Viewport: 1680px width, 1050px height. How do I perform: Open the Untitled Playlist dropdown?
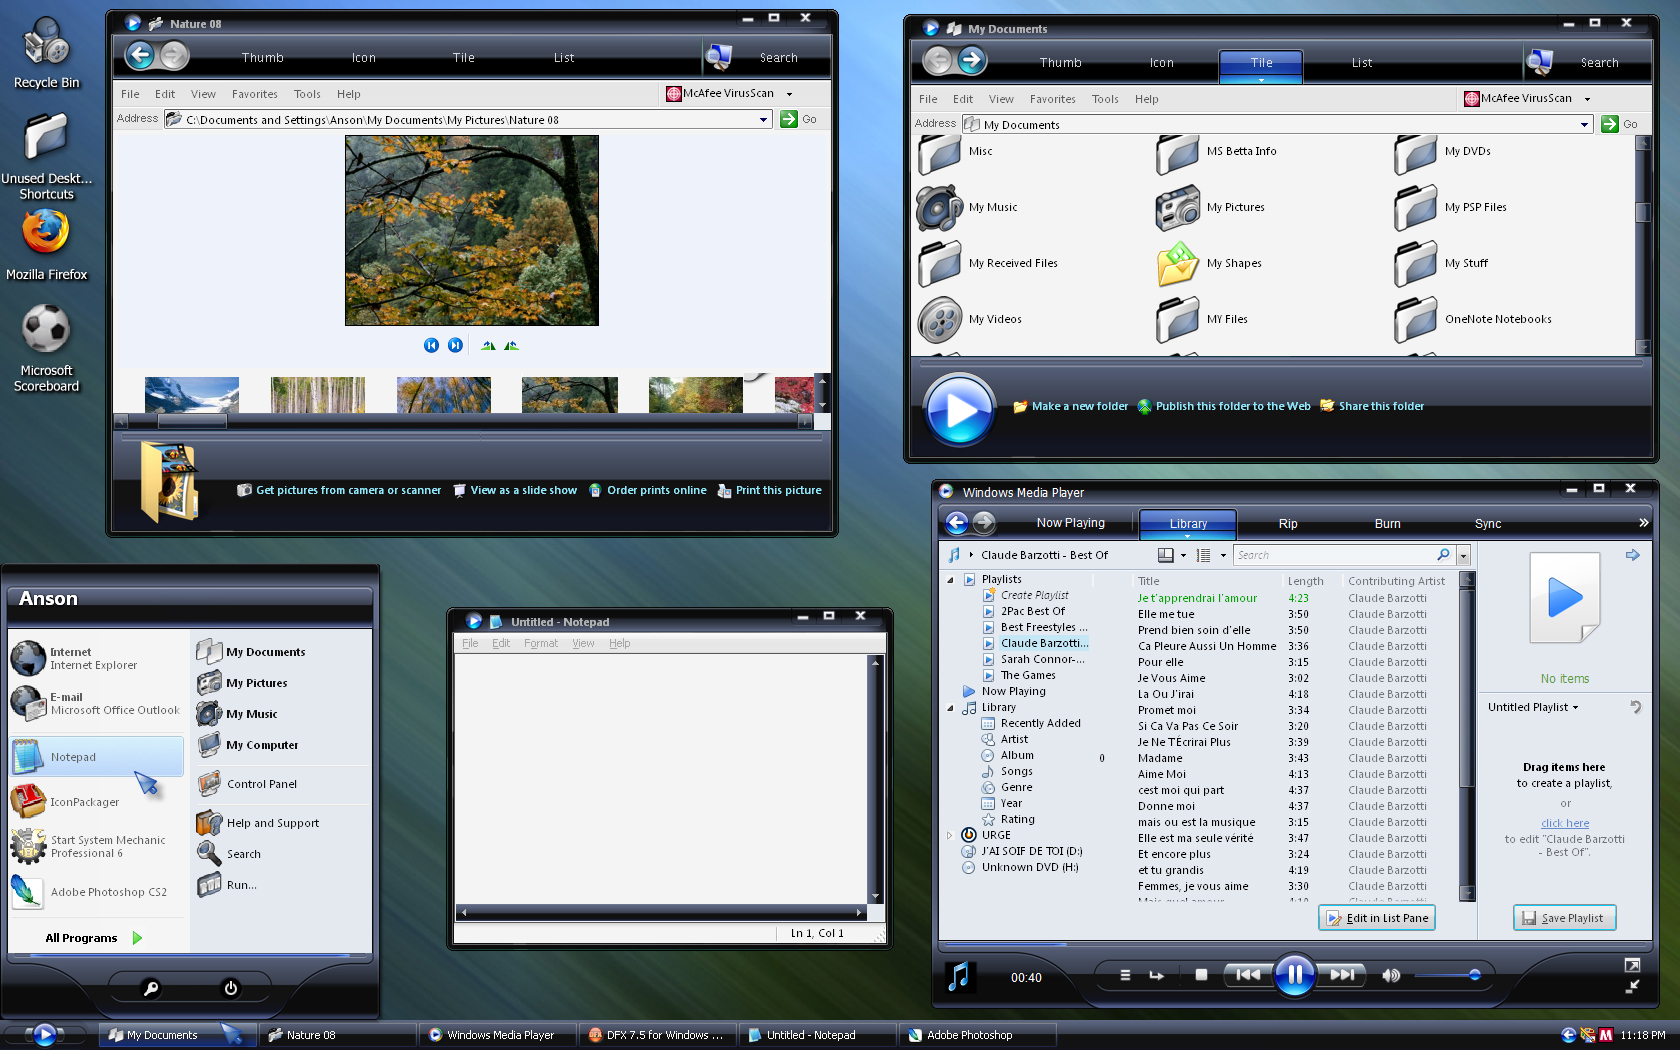[x=1533, y=707]
